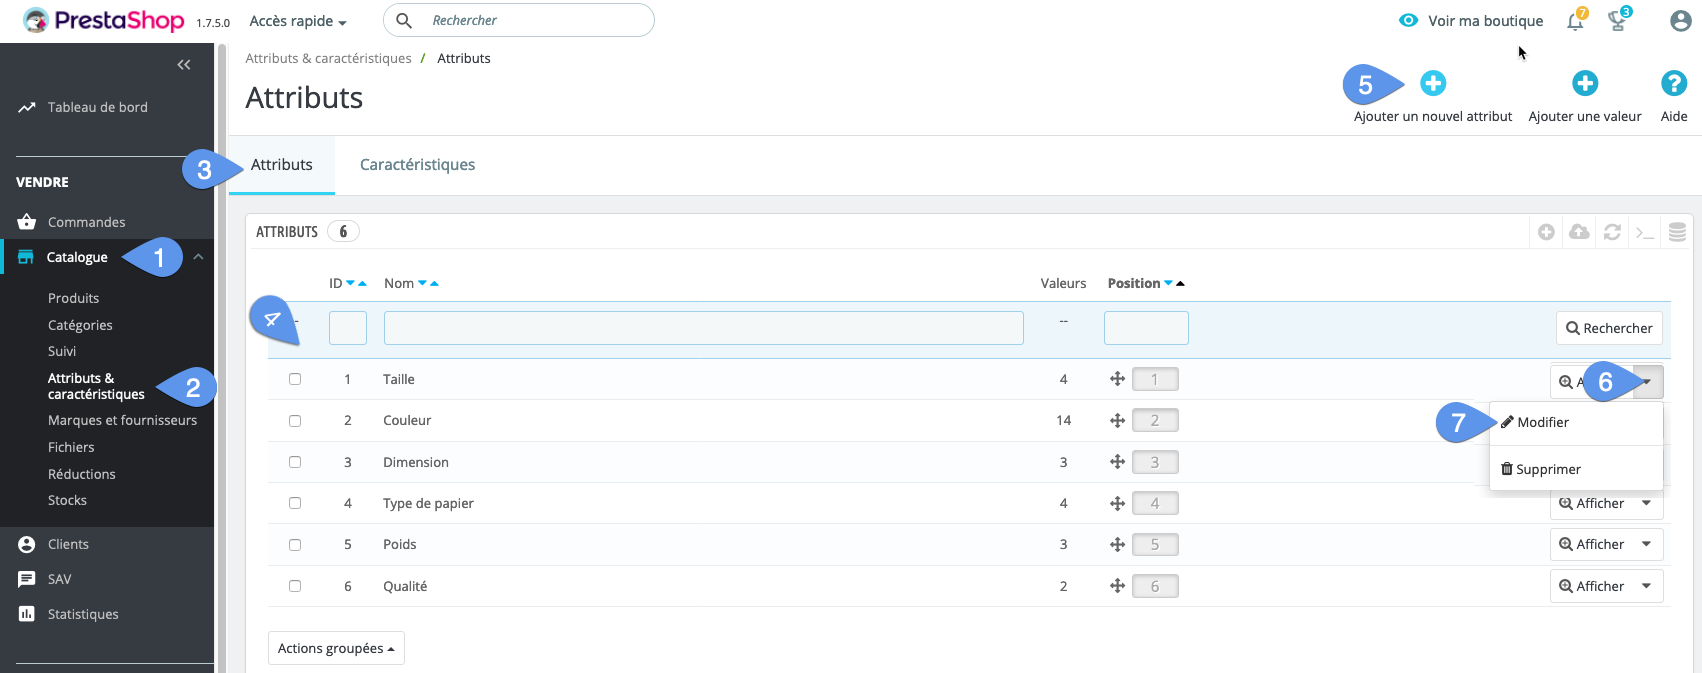The image size is (1702, 673).
Task: Tick the checkbox for Qualité row
Action: click(295, 586)
